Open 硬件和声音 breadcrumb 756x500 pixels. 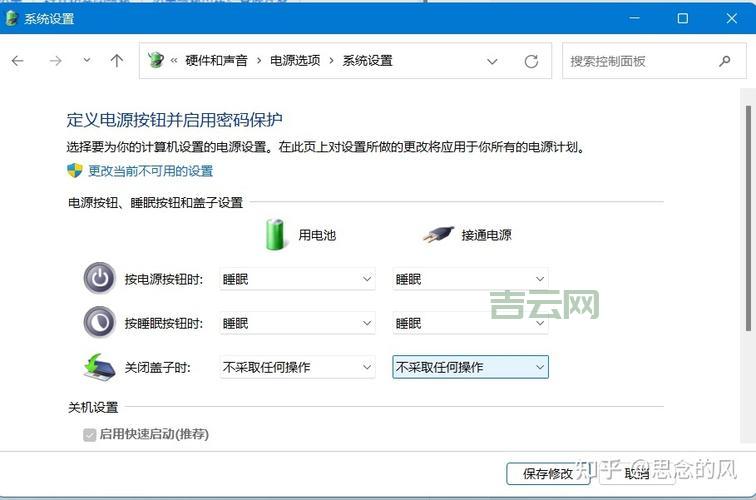click(x=216, y=61)
